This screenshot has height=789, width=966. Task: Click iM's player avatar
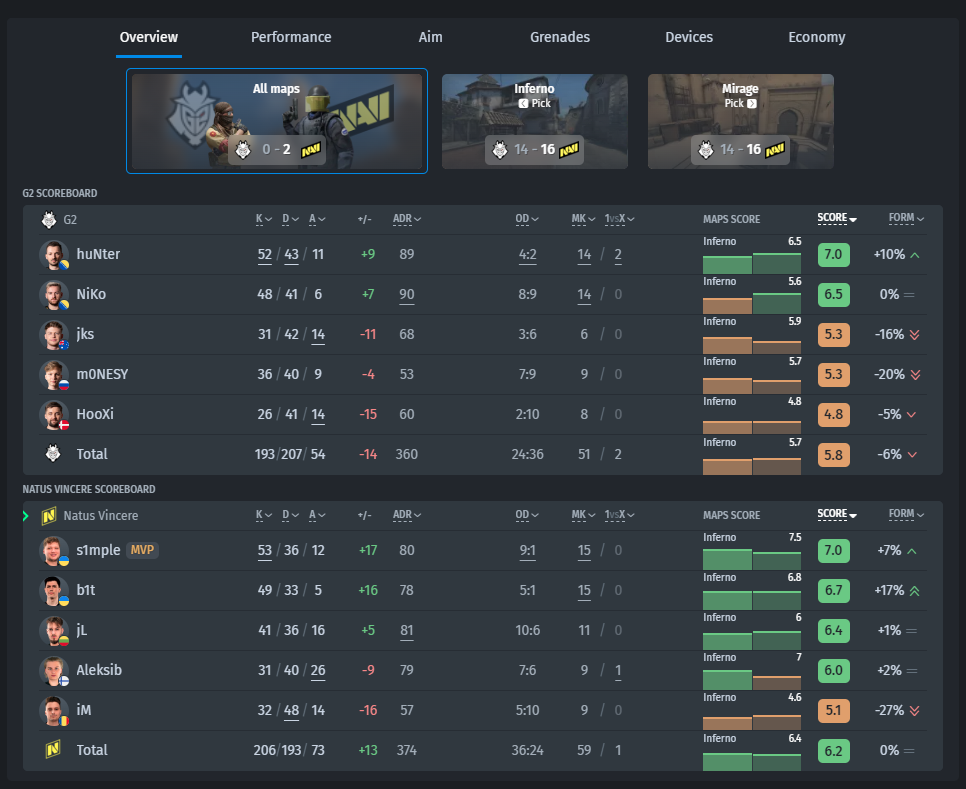click(x=54, y=711)
